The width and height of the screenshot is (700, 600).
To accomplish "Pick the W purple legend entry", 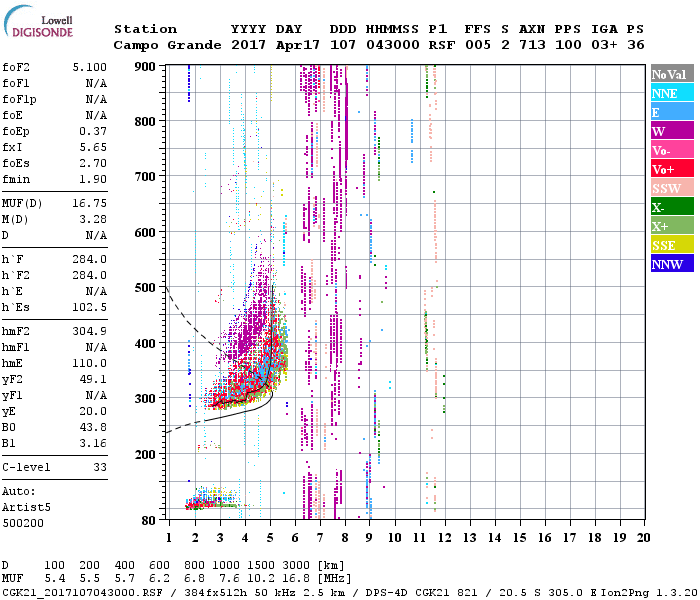I will pyautogui.click(x=672, y=131).
